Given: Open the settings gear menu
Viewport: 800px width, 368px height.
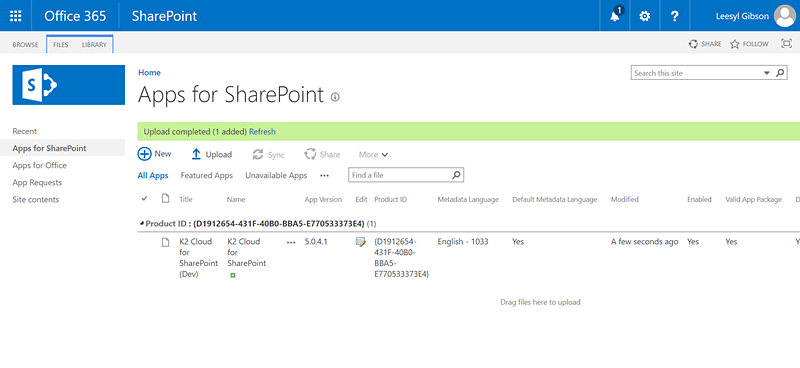Looking at the screenshot, I should (645, 16).
